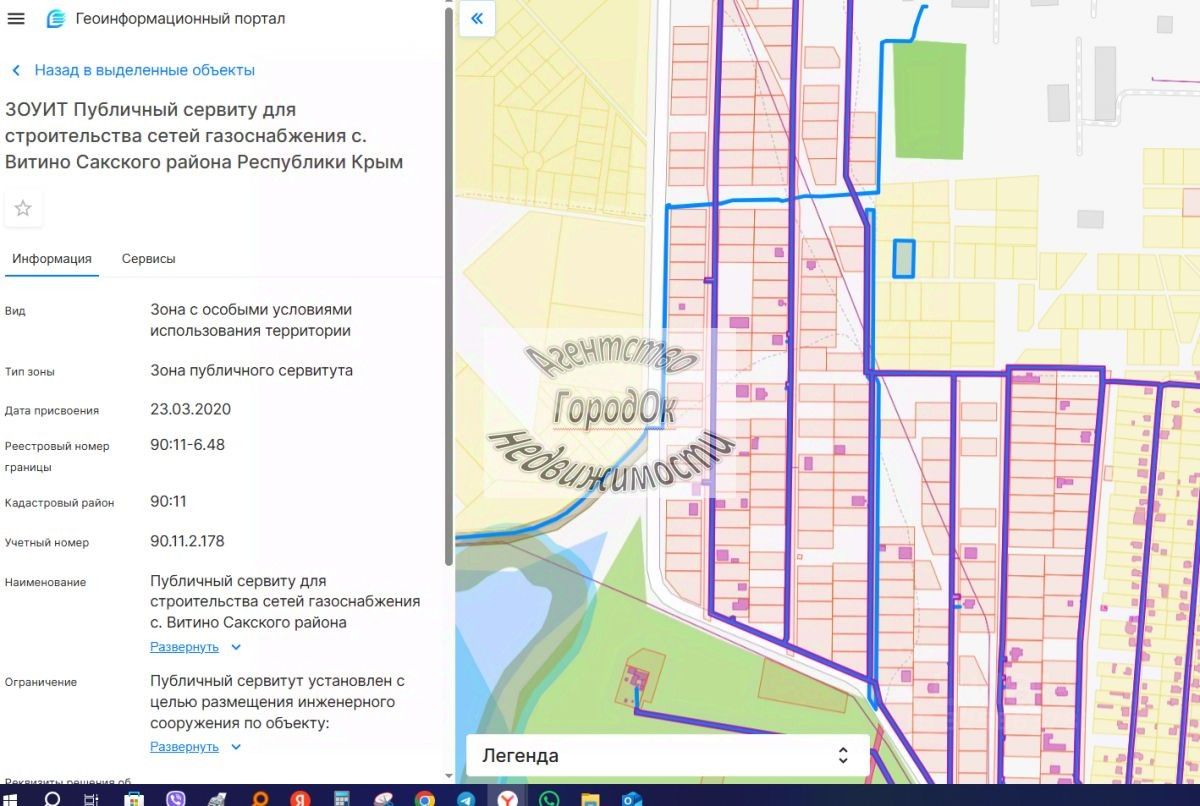The width and height of the screenshot is (1200, 806).
Task: Collapse the side panel with double-chevron button
Action: (477, 18)
